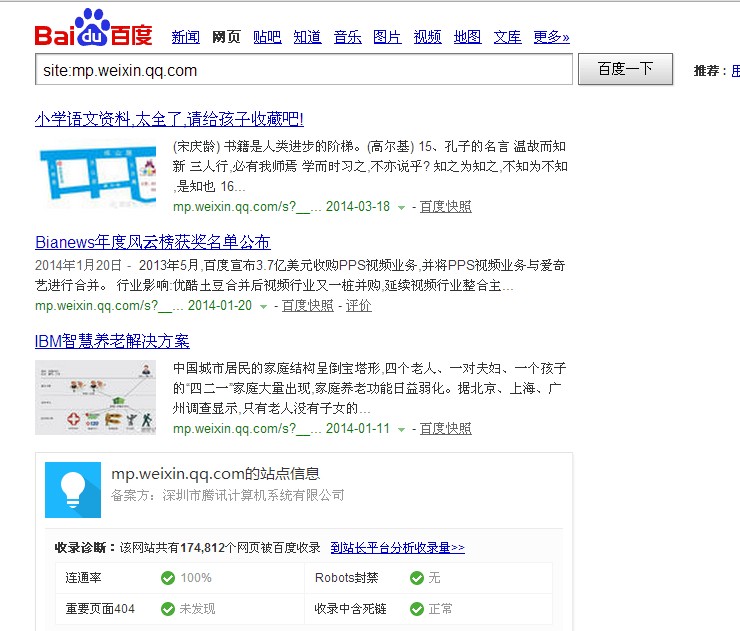Click the Baidu logo
Image resolution: width=740 pixels, height=631 pixels.
93,28
